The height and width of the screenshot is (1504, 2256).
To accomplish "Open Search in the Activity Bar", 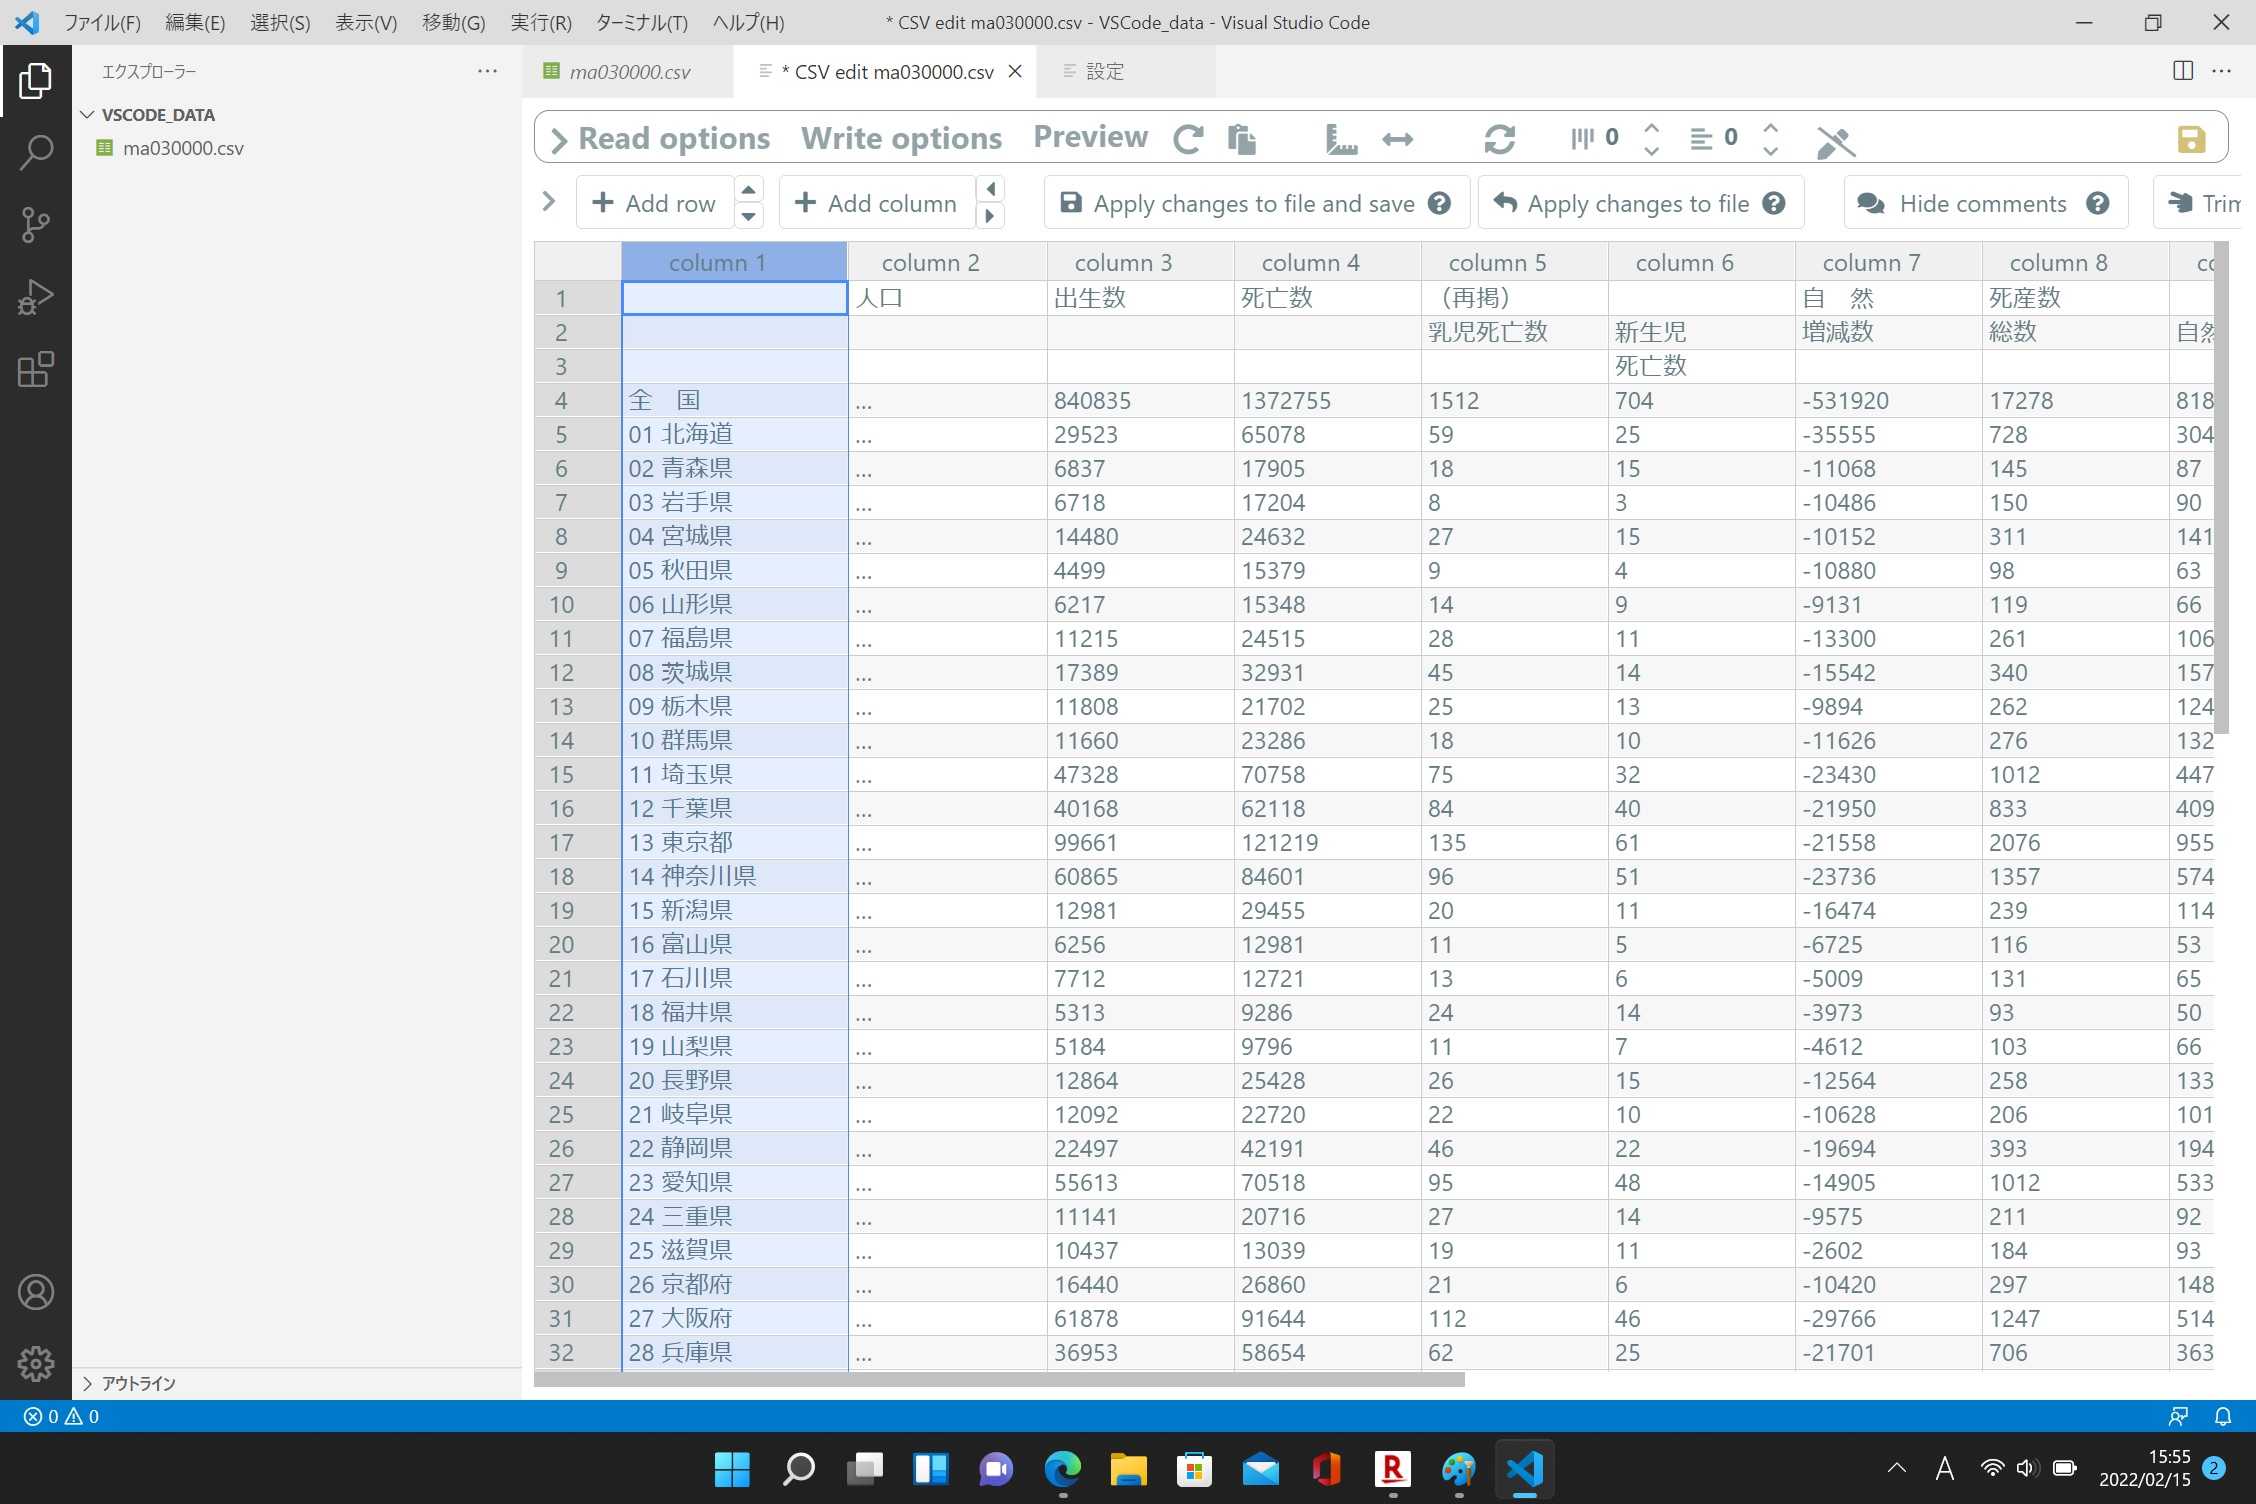I will [36, 152].
